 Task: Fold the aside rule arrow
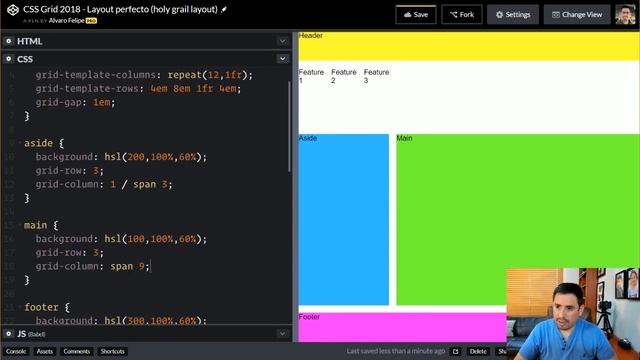[20, 143]
